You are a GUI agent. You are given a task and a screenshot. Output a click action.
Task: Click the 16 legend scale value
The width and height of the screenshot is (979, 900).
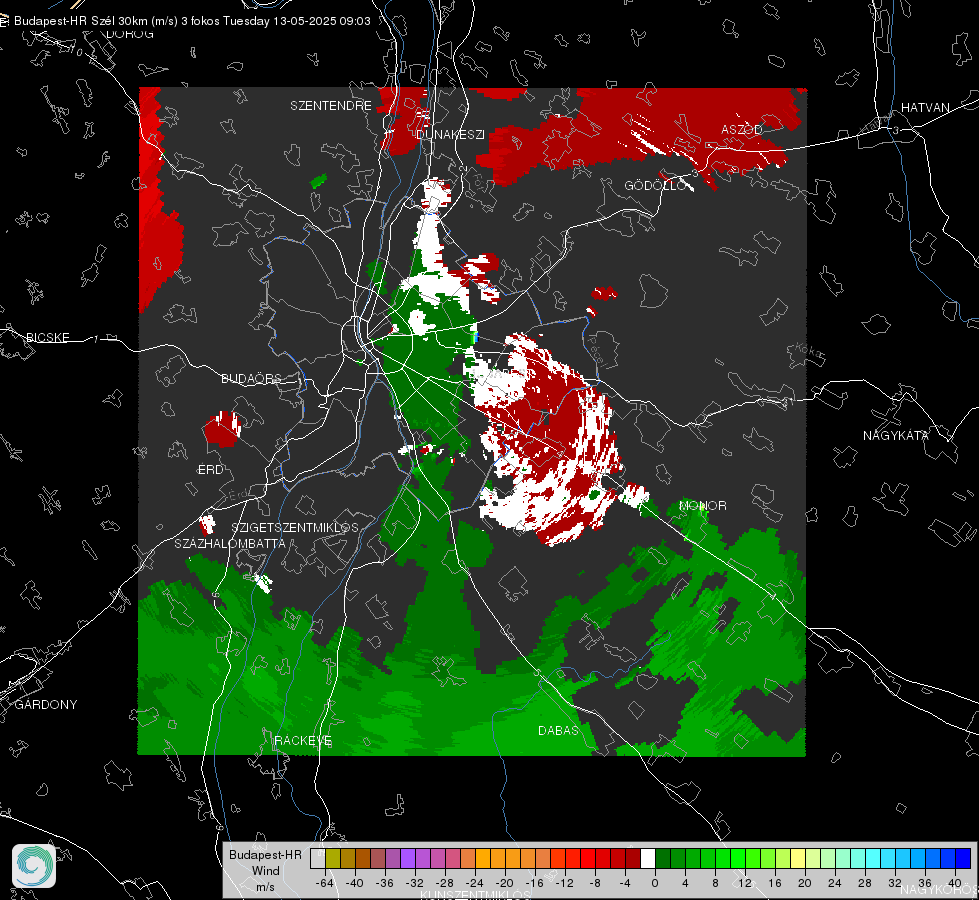point(774,883)
